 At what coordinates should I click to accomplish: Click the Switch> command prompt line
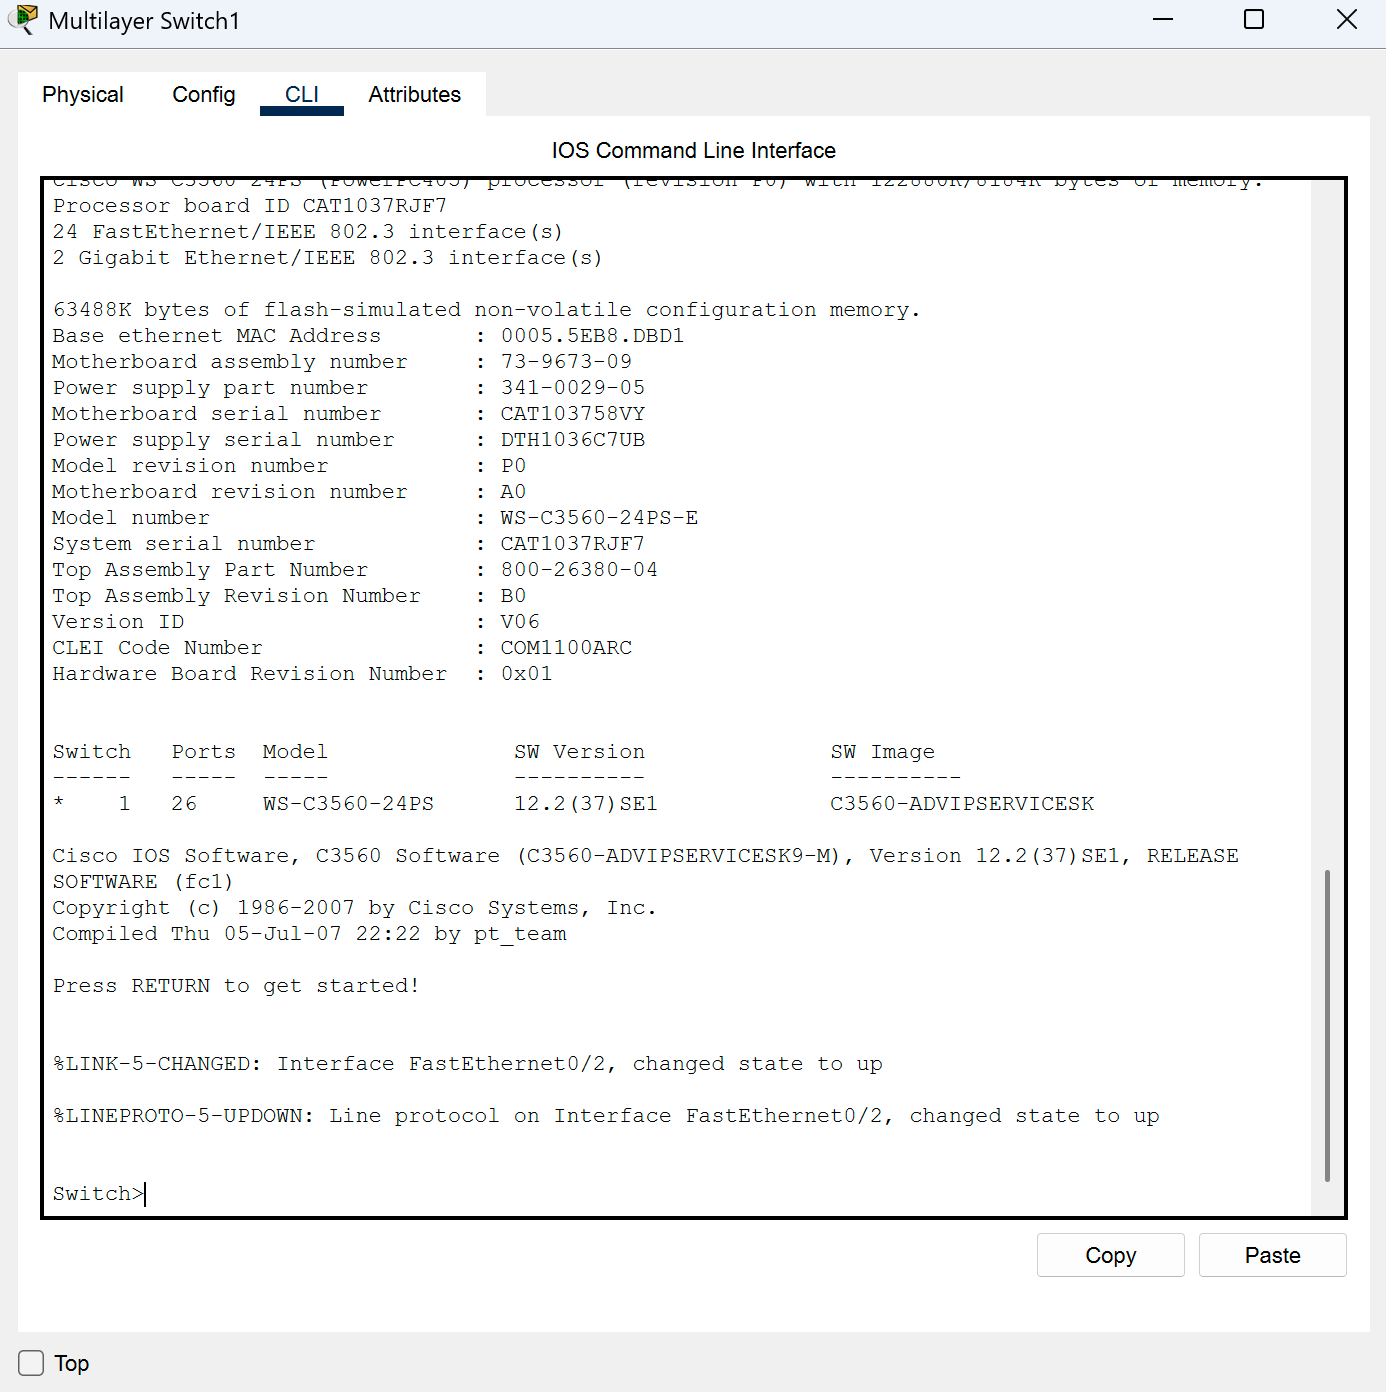point(98,1194)
